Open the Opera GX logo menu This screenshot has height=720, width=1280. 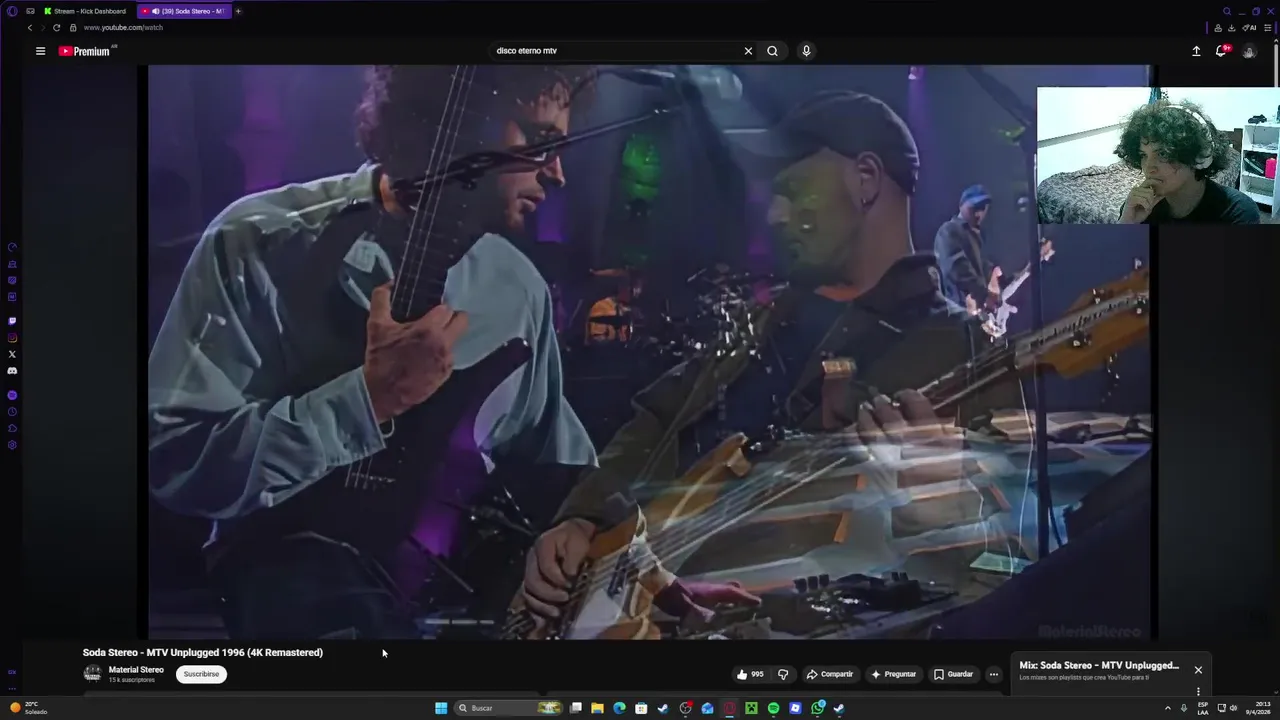point(11,11)
